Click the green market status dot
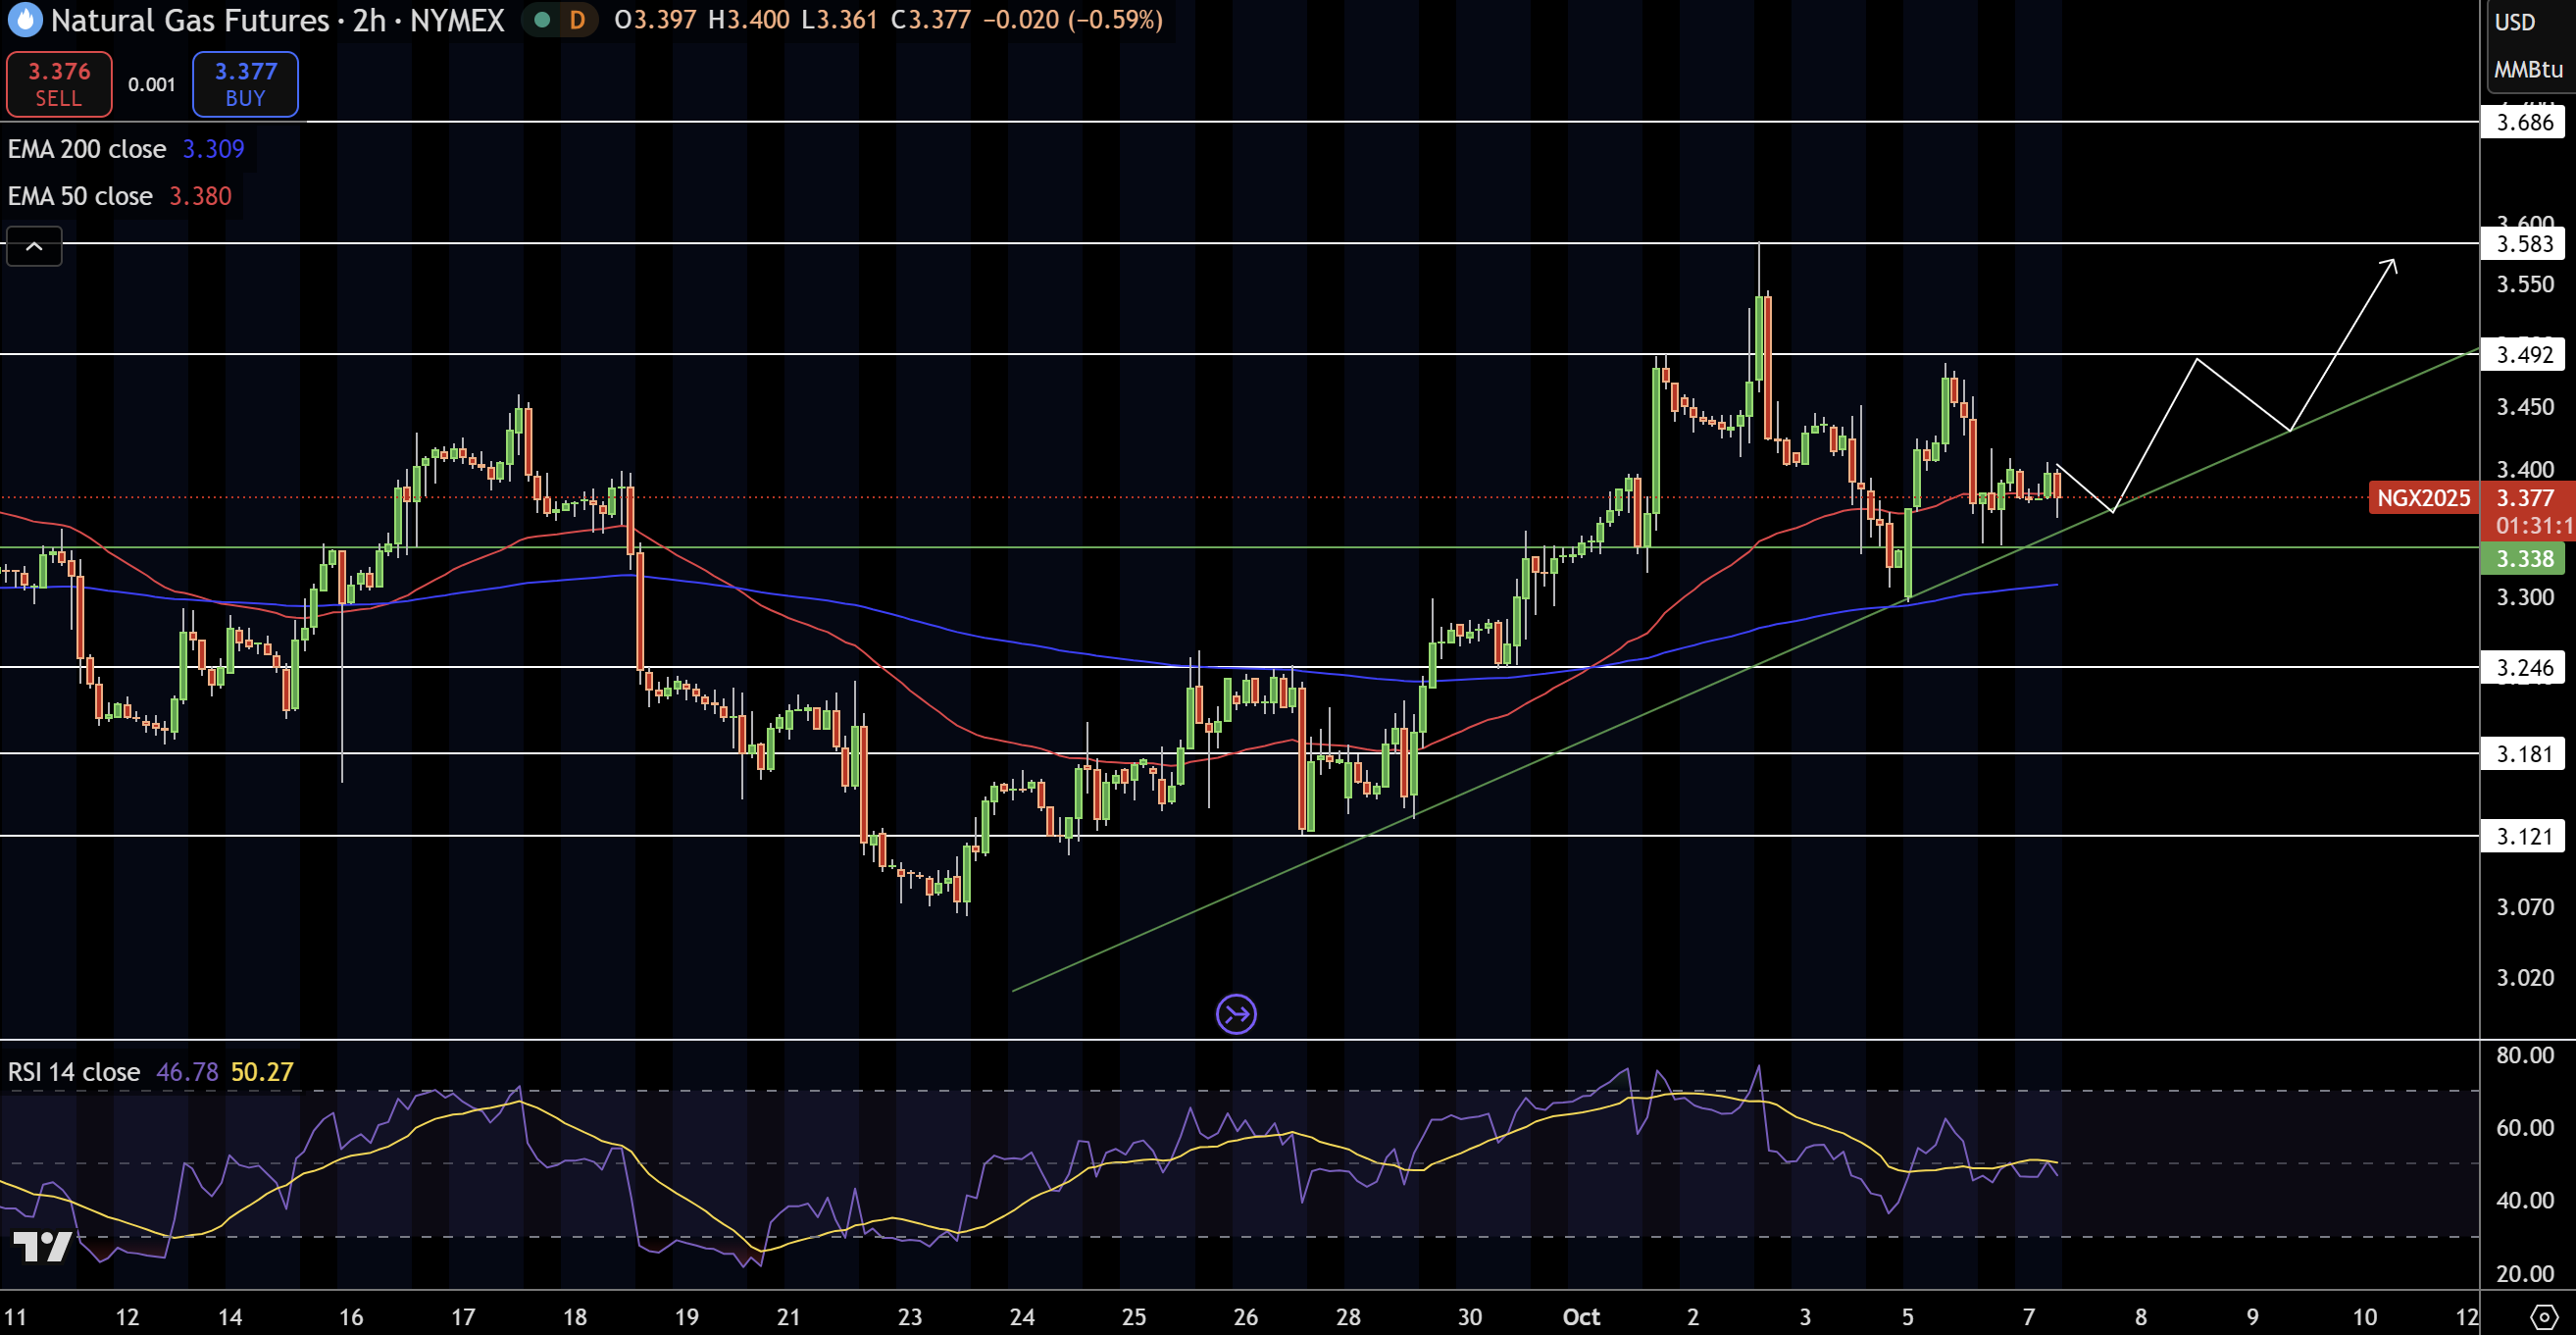Image resolution: width=2576 pixels, height=1335 pixels. [542, 20]
